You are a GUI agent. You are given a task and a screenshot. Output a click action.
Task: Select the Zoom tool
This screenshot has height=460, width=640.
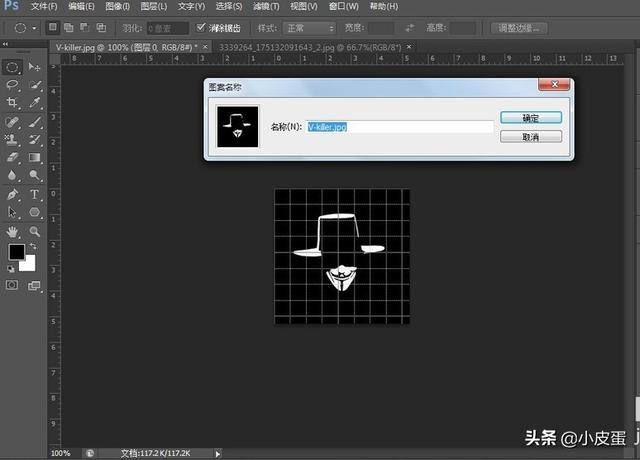pos(35,232)
